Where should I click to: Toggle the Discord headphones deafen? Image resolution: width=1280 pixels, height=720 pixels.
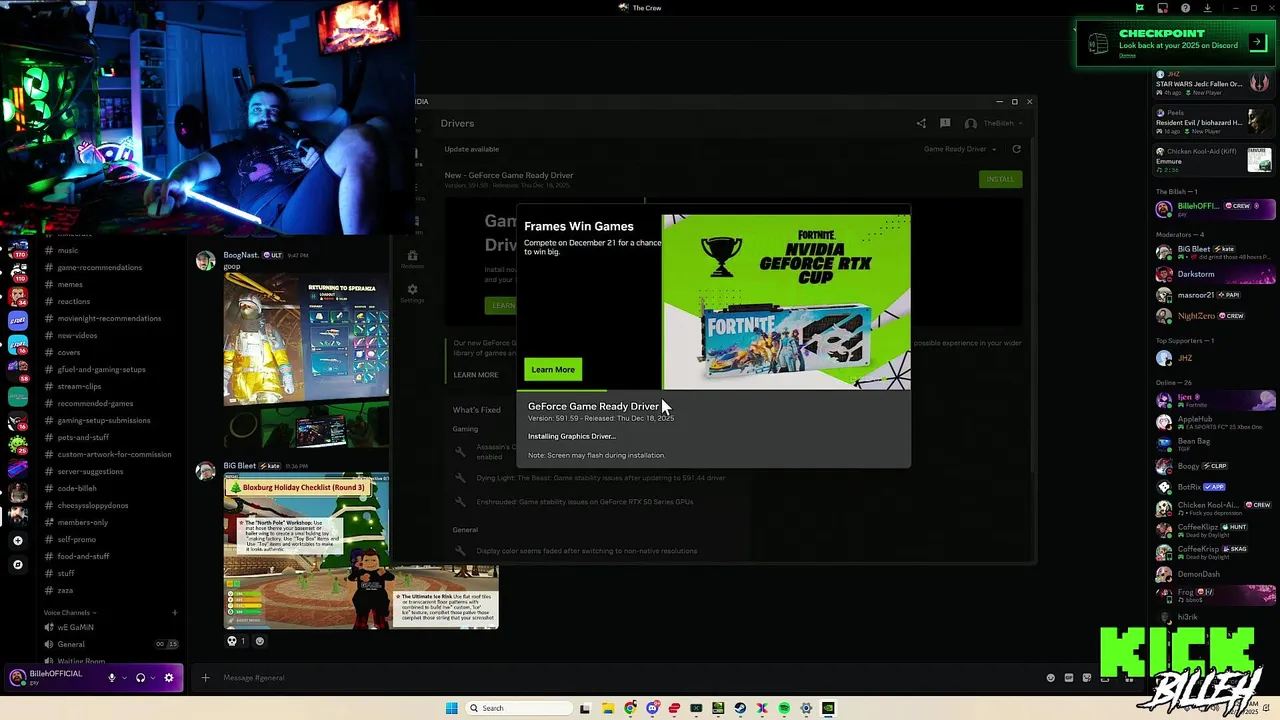click(x=140, y=677)
